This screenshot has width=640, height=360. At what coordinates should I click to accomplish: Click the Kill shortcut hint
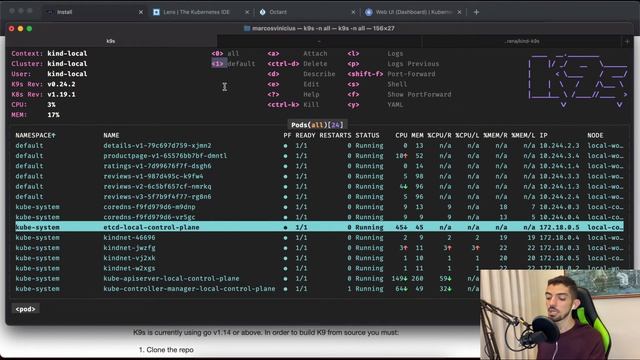(x=293, y=104)
